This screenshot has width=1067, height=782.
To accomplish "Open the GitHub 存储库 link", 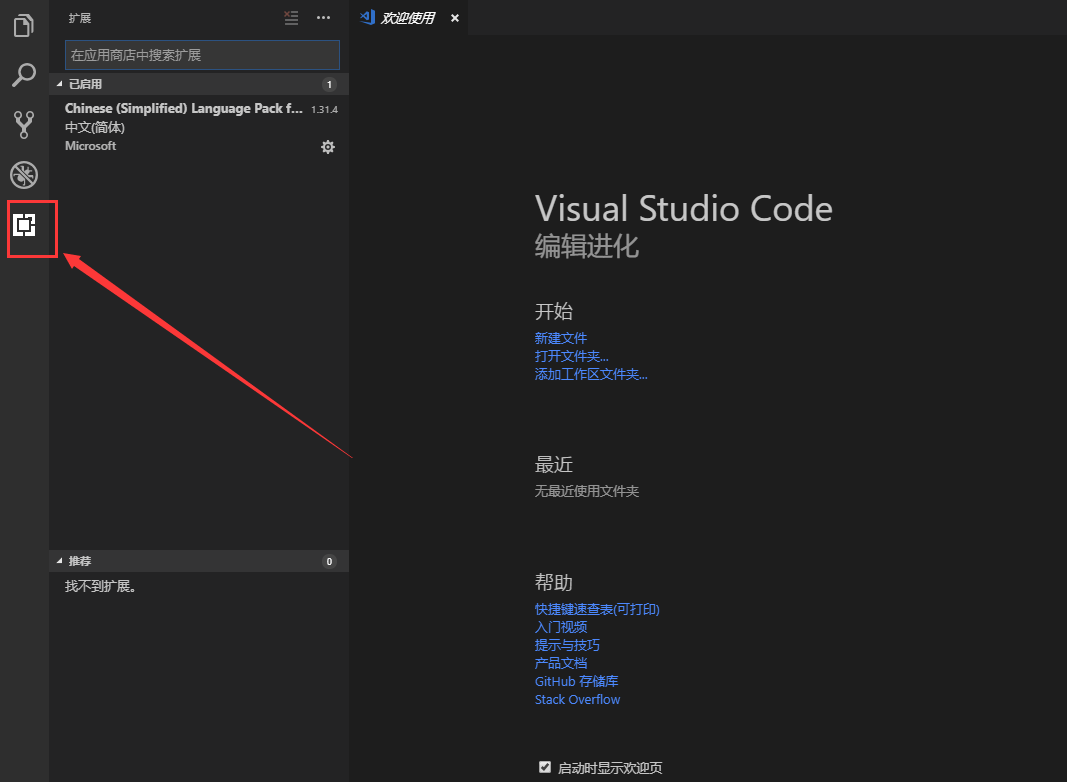I will click(x=576, y=681).
